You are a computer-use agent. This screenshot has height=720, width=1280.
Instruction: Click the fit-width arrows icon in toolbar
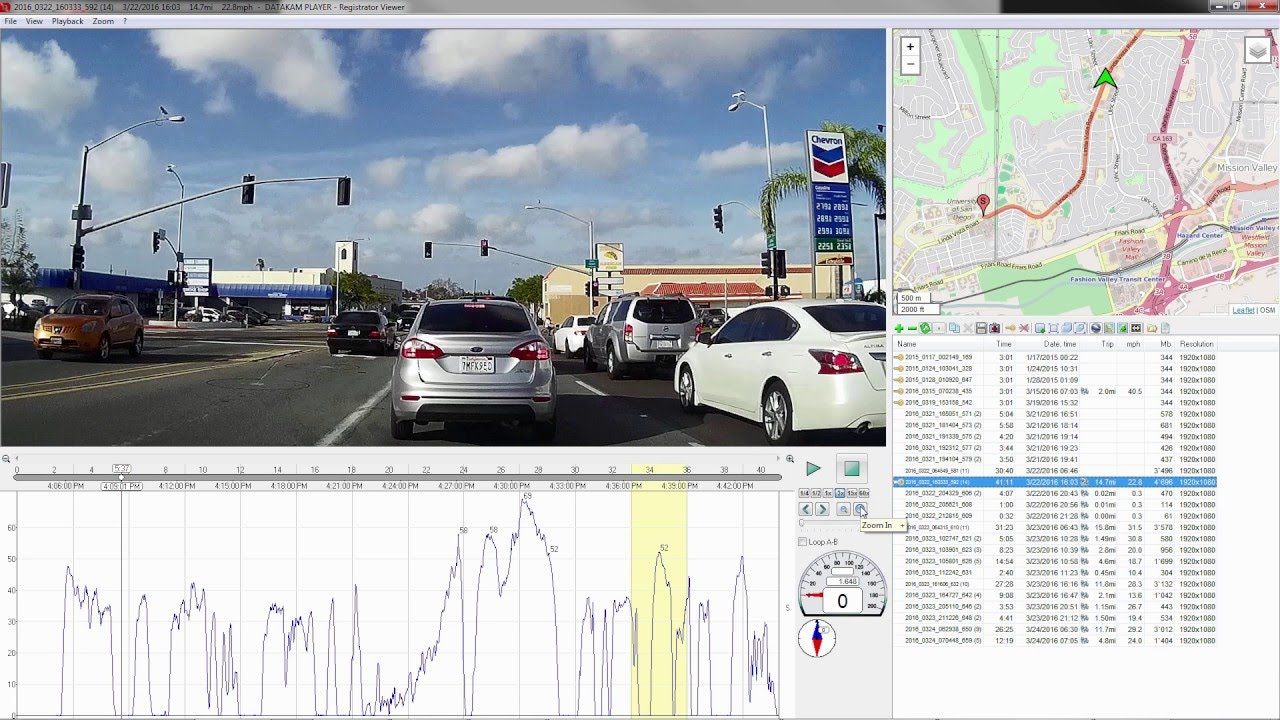[1136, 328]
